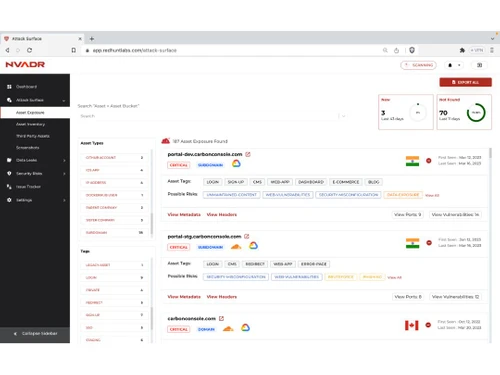Select the Attack Surface browser tab

[x=42, y=39]
